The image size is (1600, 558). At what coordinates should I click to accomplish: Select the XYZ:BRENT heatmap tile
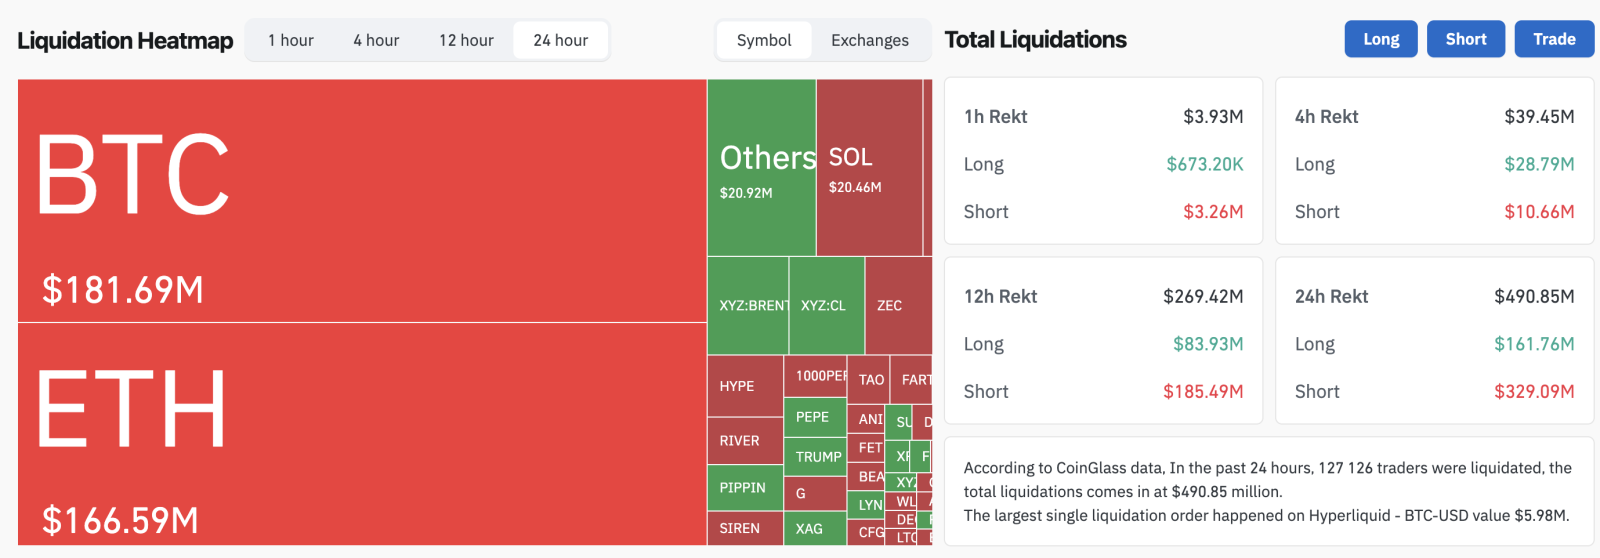tap(748, 305)
